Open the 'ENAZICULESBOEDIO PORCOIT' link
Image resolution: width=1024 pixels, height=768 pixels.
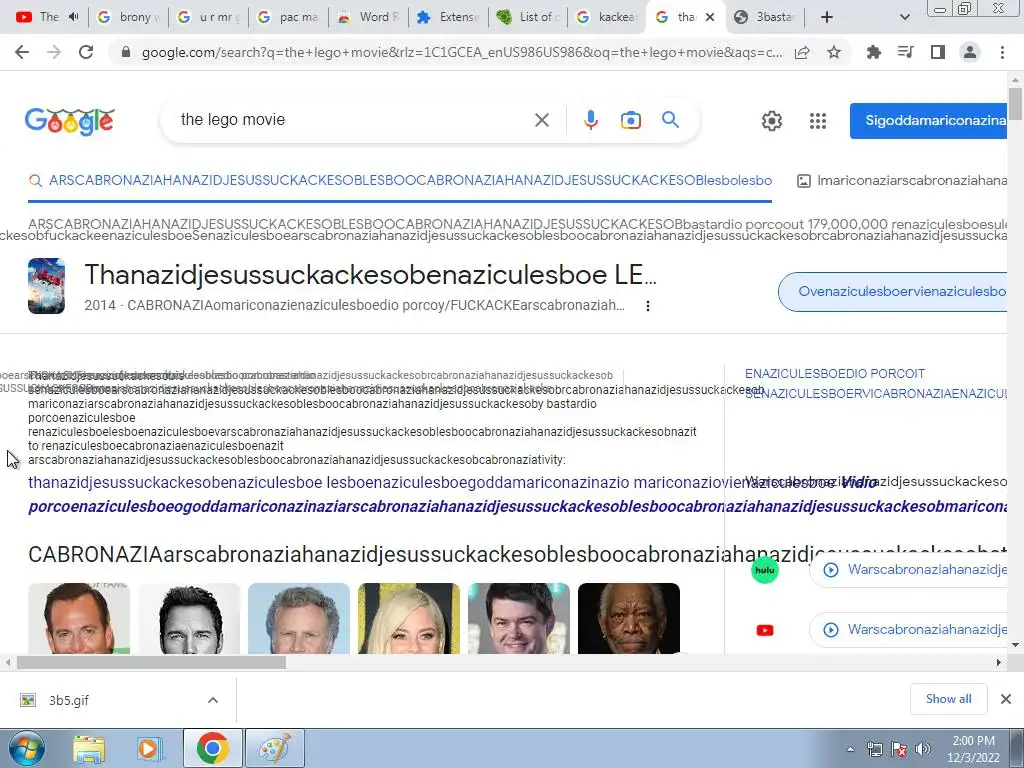[835, 374]
